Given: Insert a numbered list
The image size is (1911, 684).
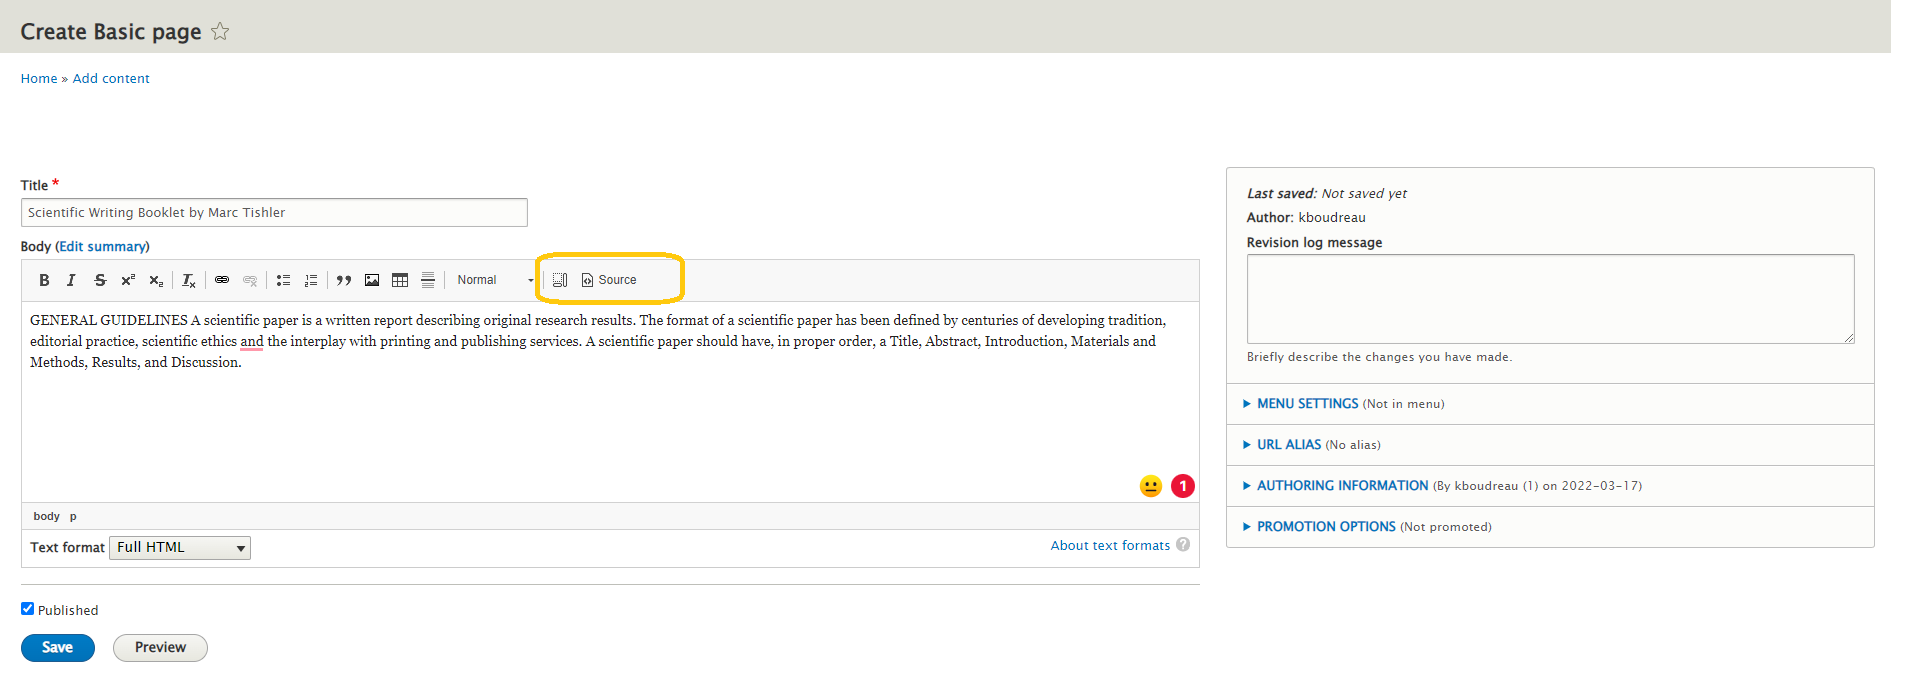Looking at the screenshot, I should click(311, 280).
